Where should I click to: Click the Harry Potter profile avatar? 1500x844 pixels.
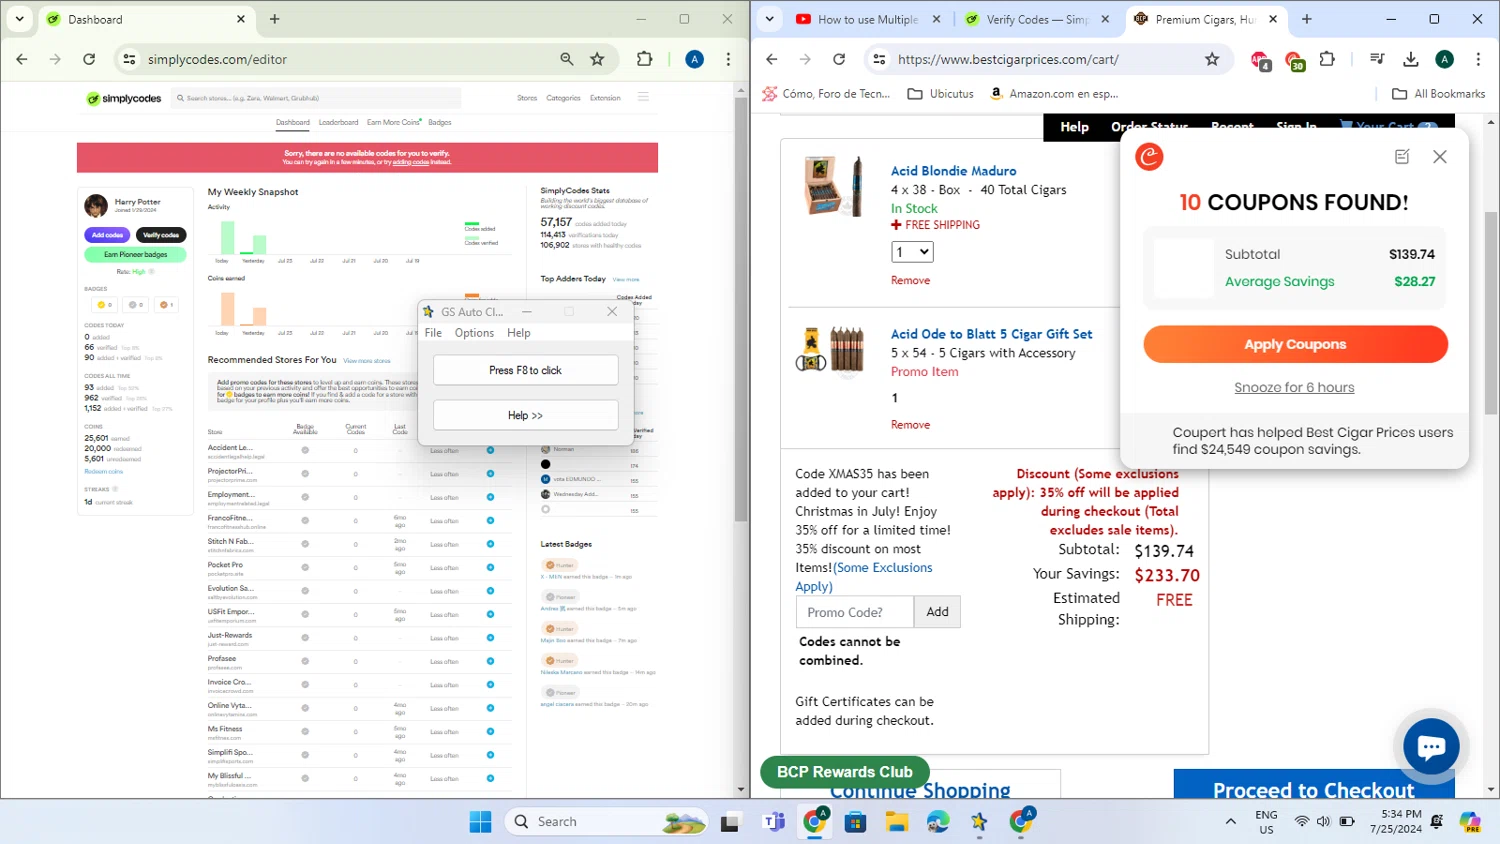pos(96,206)
